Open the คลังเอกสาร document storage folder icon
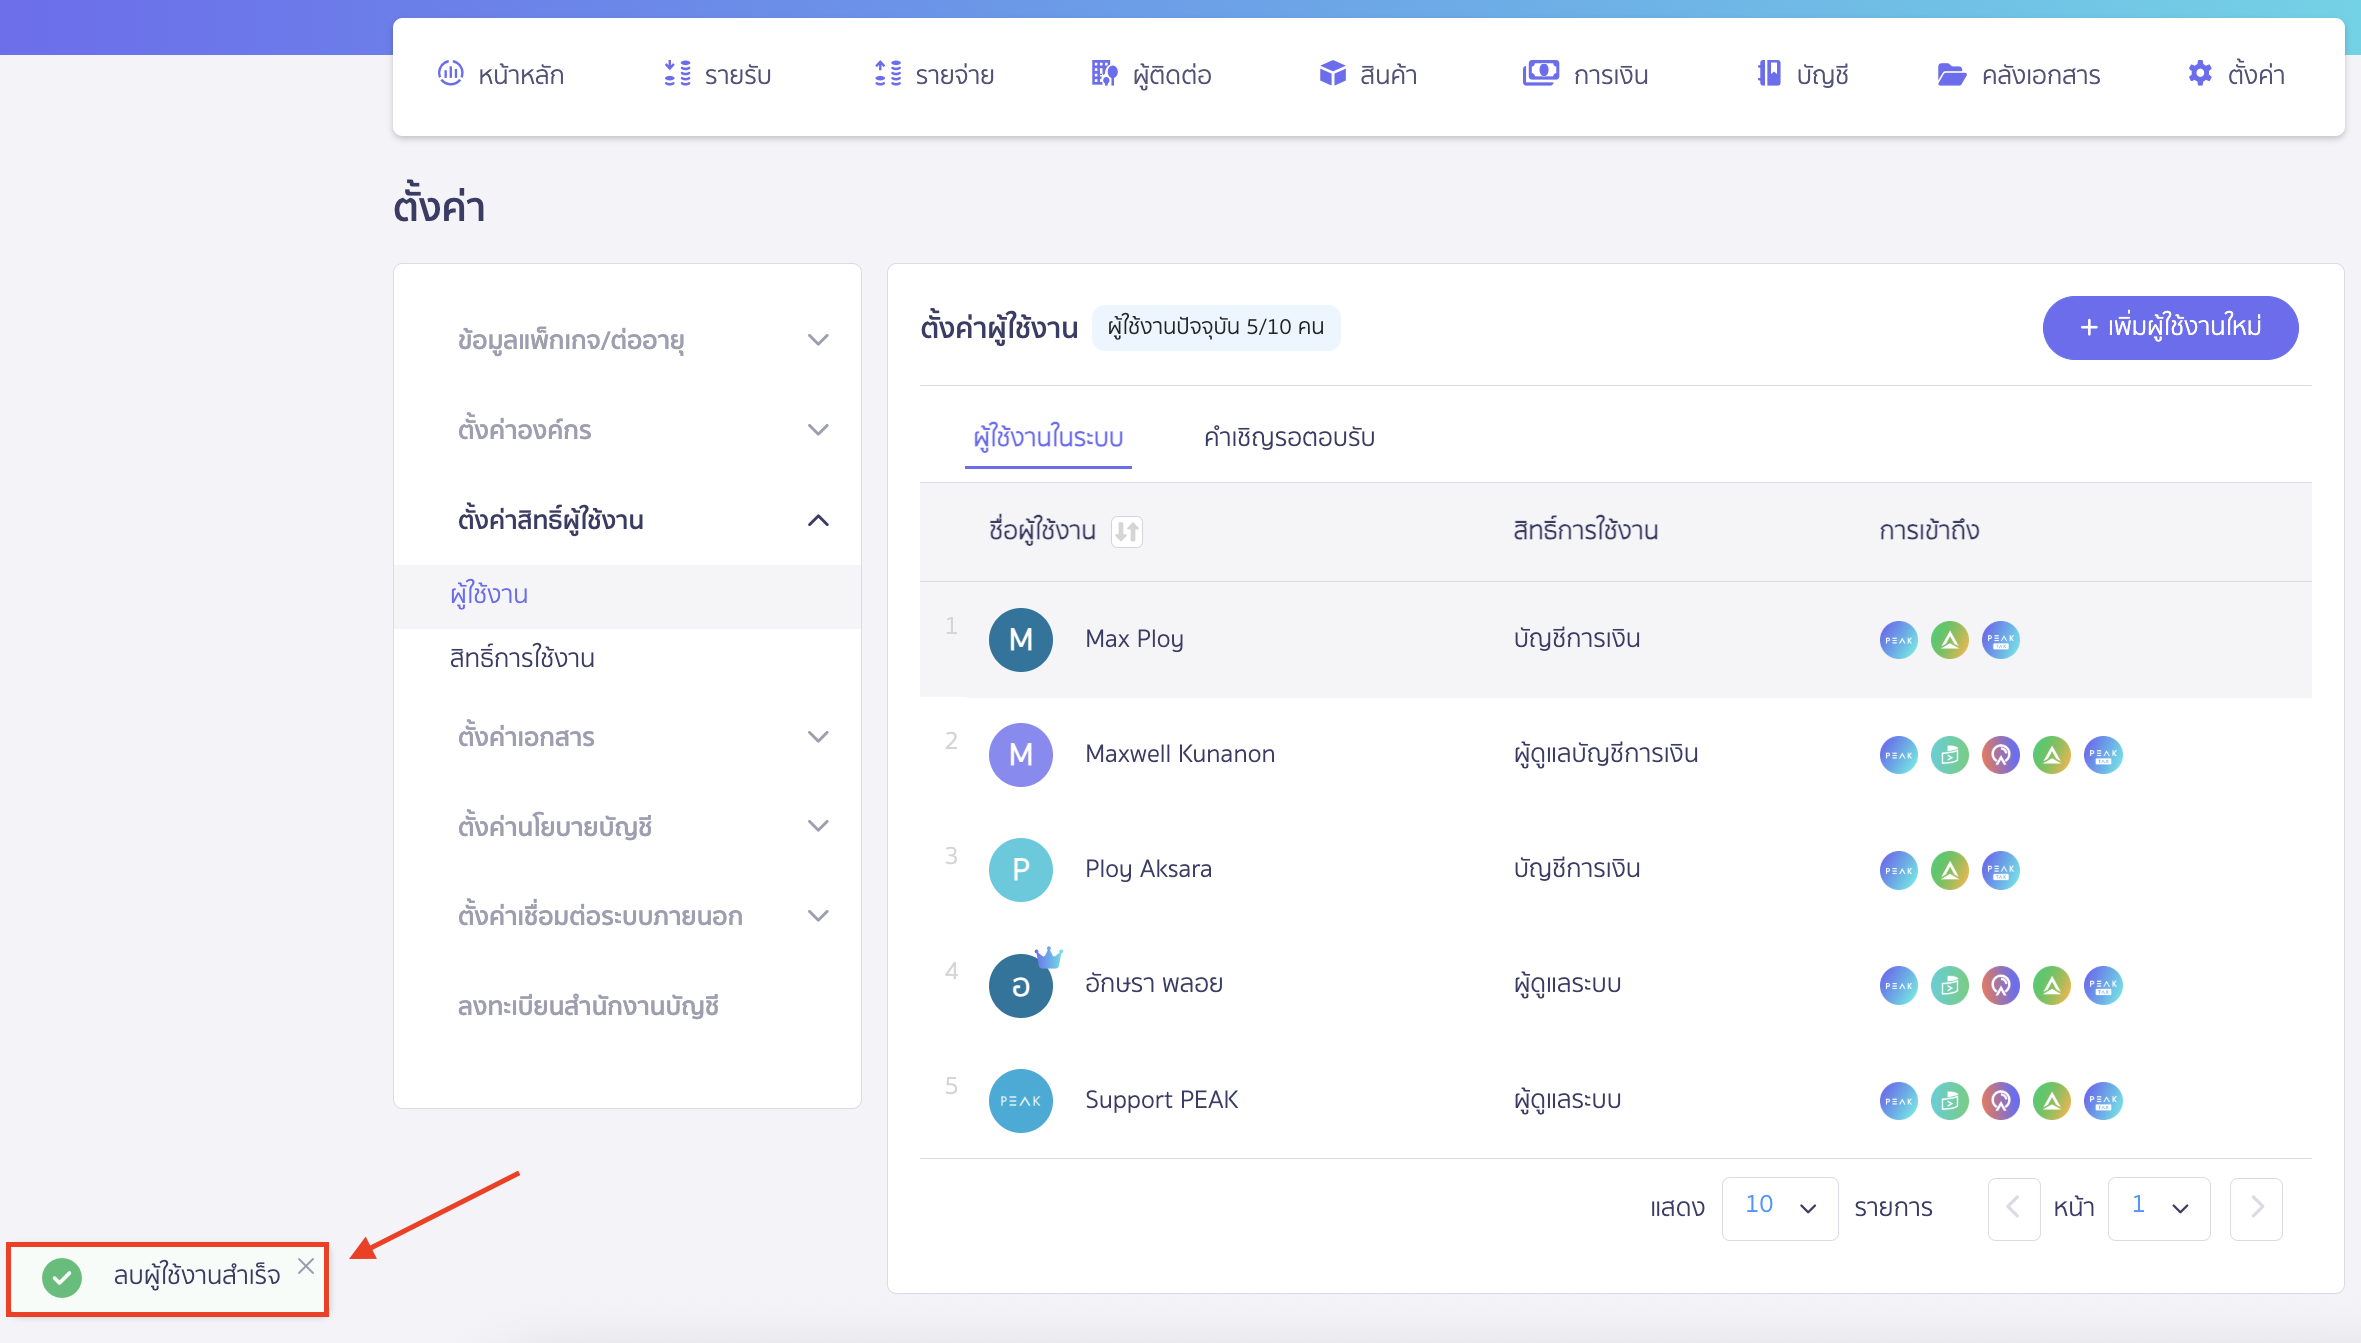This screenshot has width=2361, height=1343. [x=1950, y=74]
